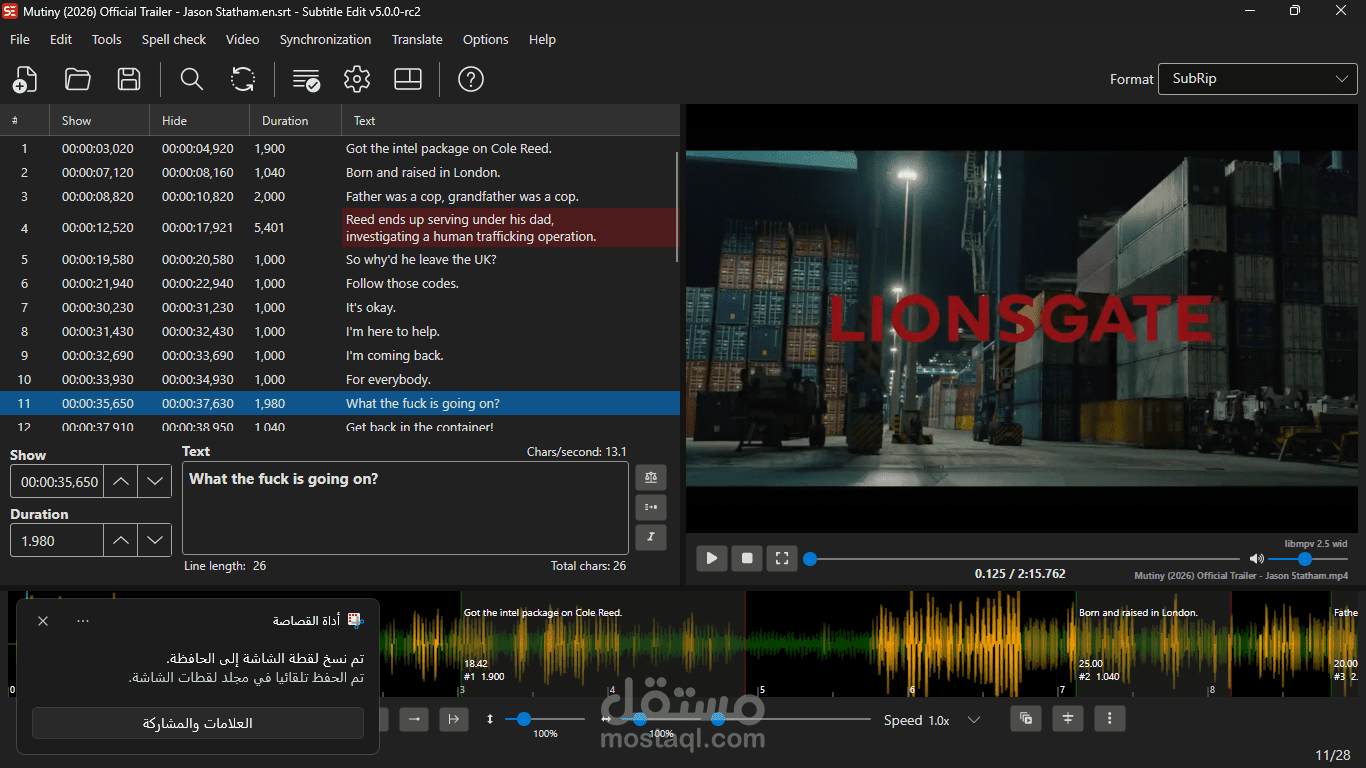
Task: Click the volume slider handle
Action: click(x=1305, y=559)
